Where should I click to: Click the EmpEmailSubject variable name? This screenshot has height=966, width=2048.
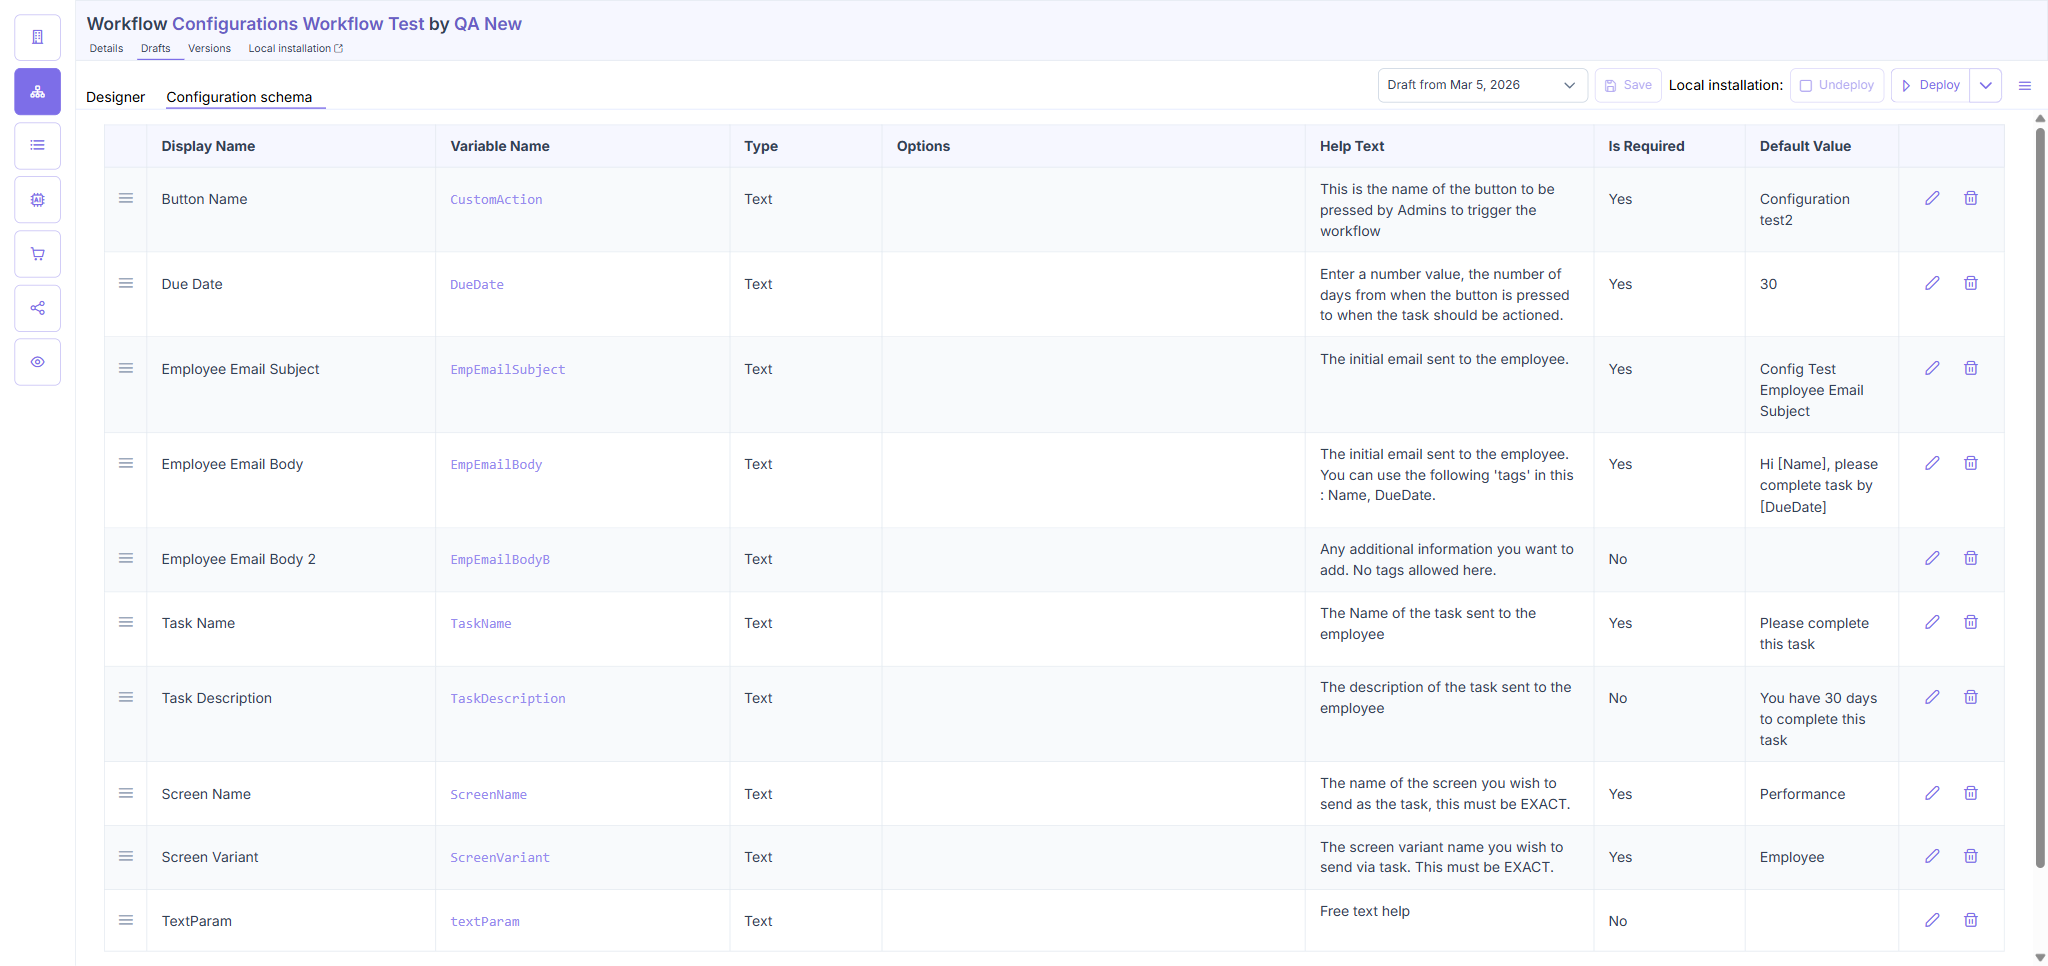(507, 370)
